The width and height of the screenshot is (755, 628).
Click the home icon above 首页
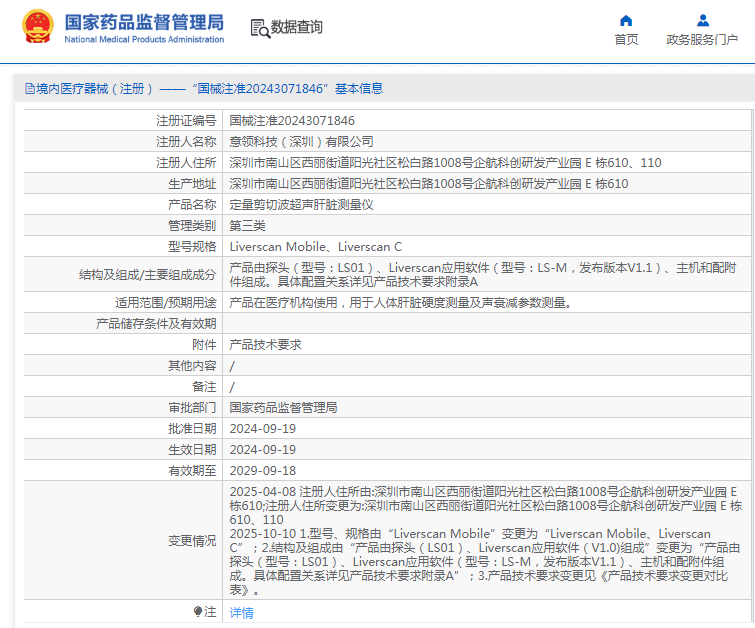[x=626, y=20]
